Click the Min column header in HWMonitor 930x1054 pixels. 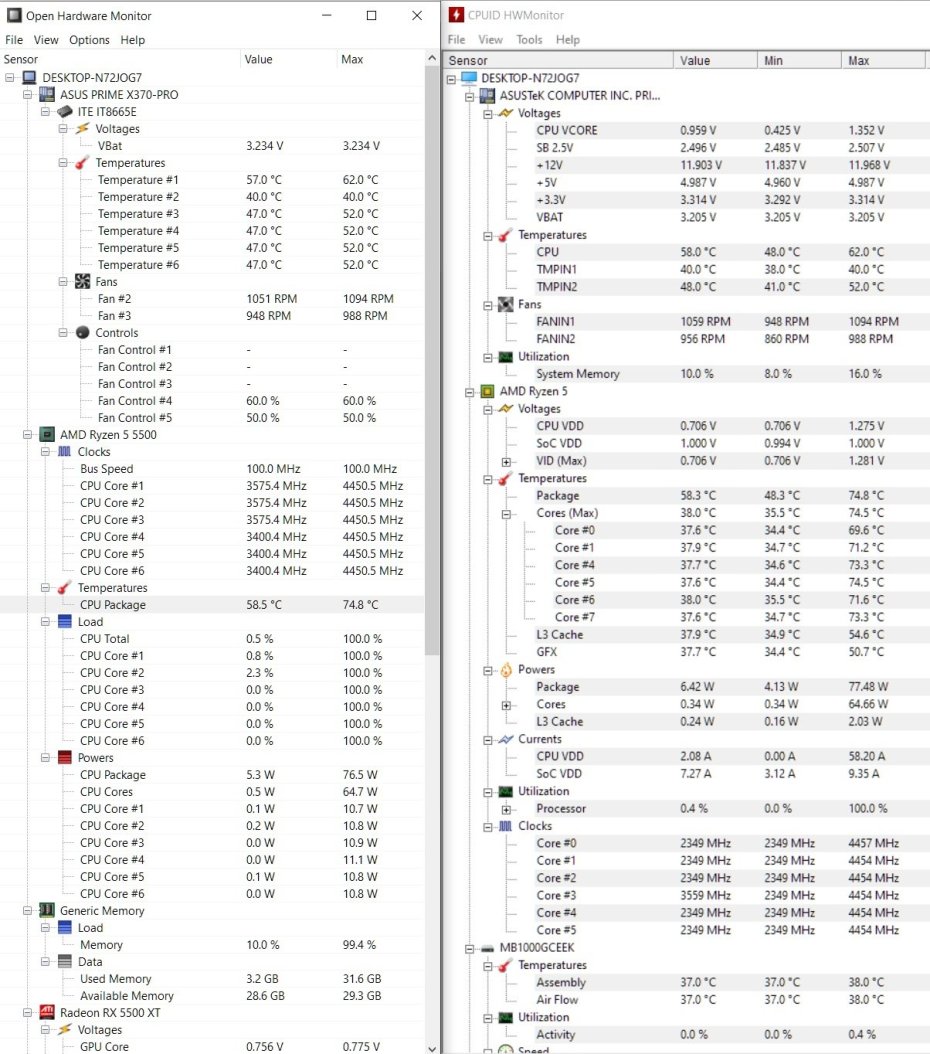[799, 60]
